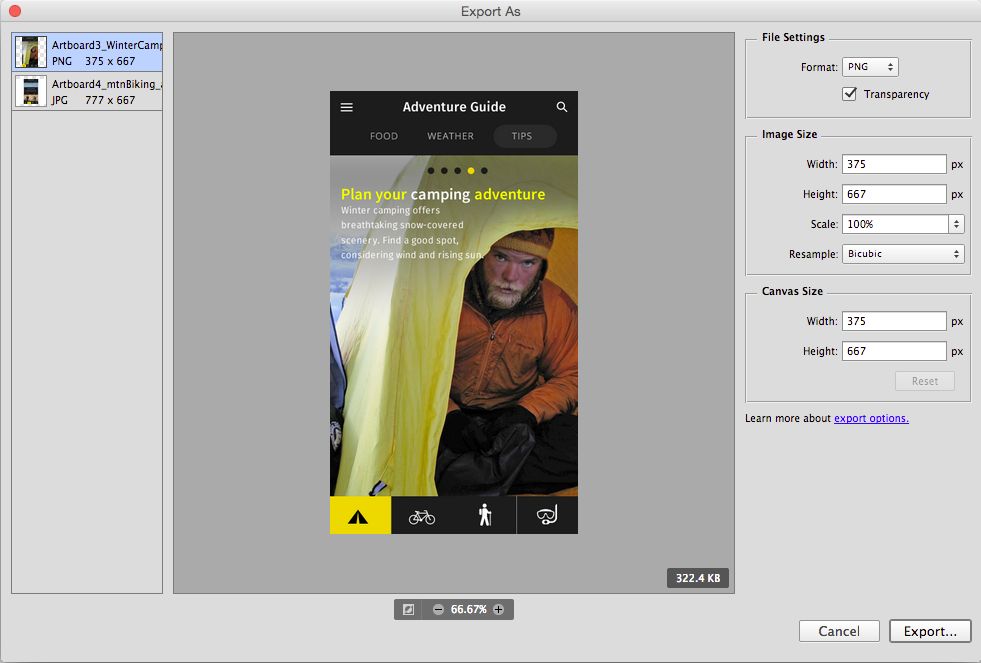Click the bicycle icon in the preview footer
Screen dimensions: 981x663
point(422,515)
